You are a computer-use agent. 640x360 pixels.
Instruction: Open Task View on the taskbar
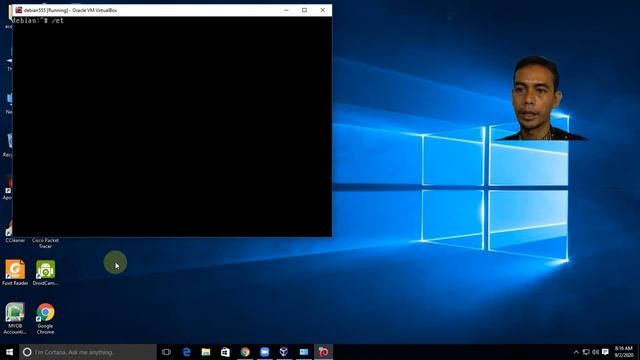tap(166, 352)
